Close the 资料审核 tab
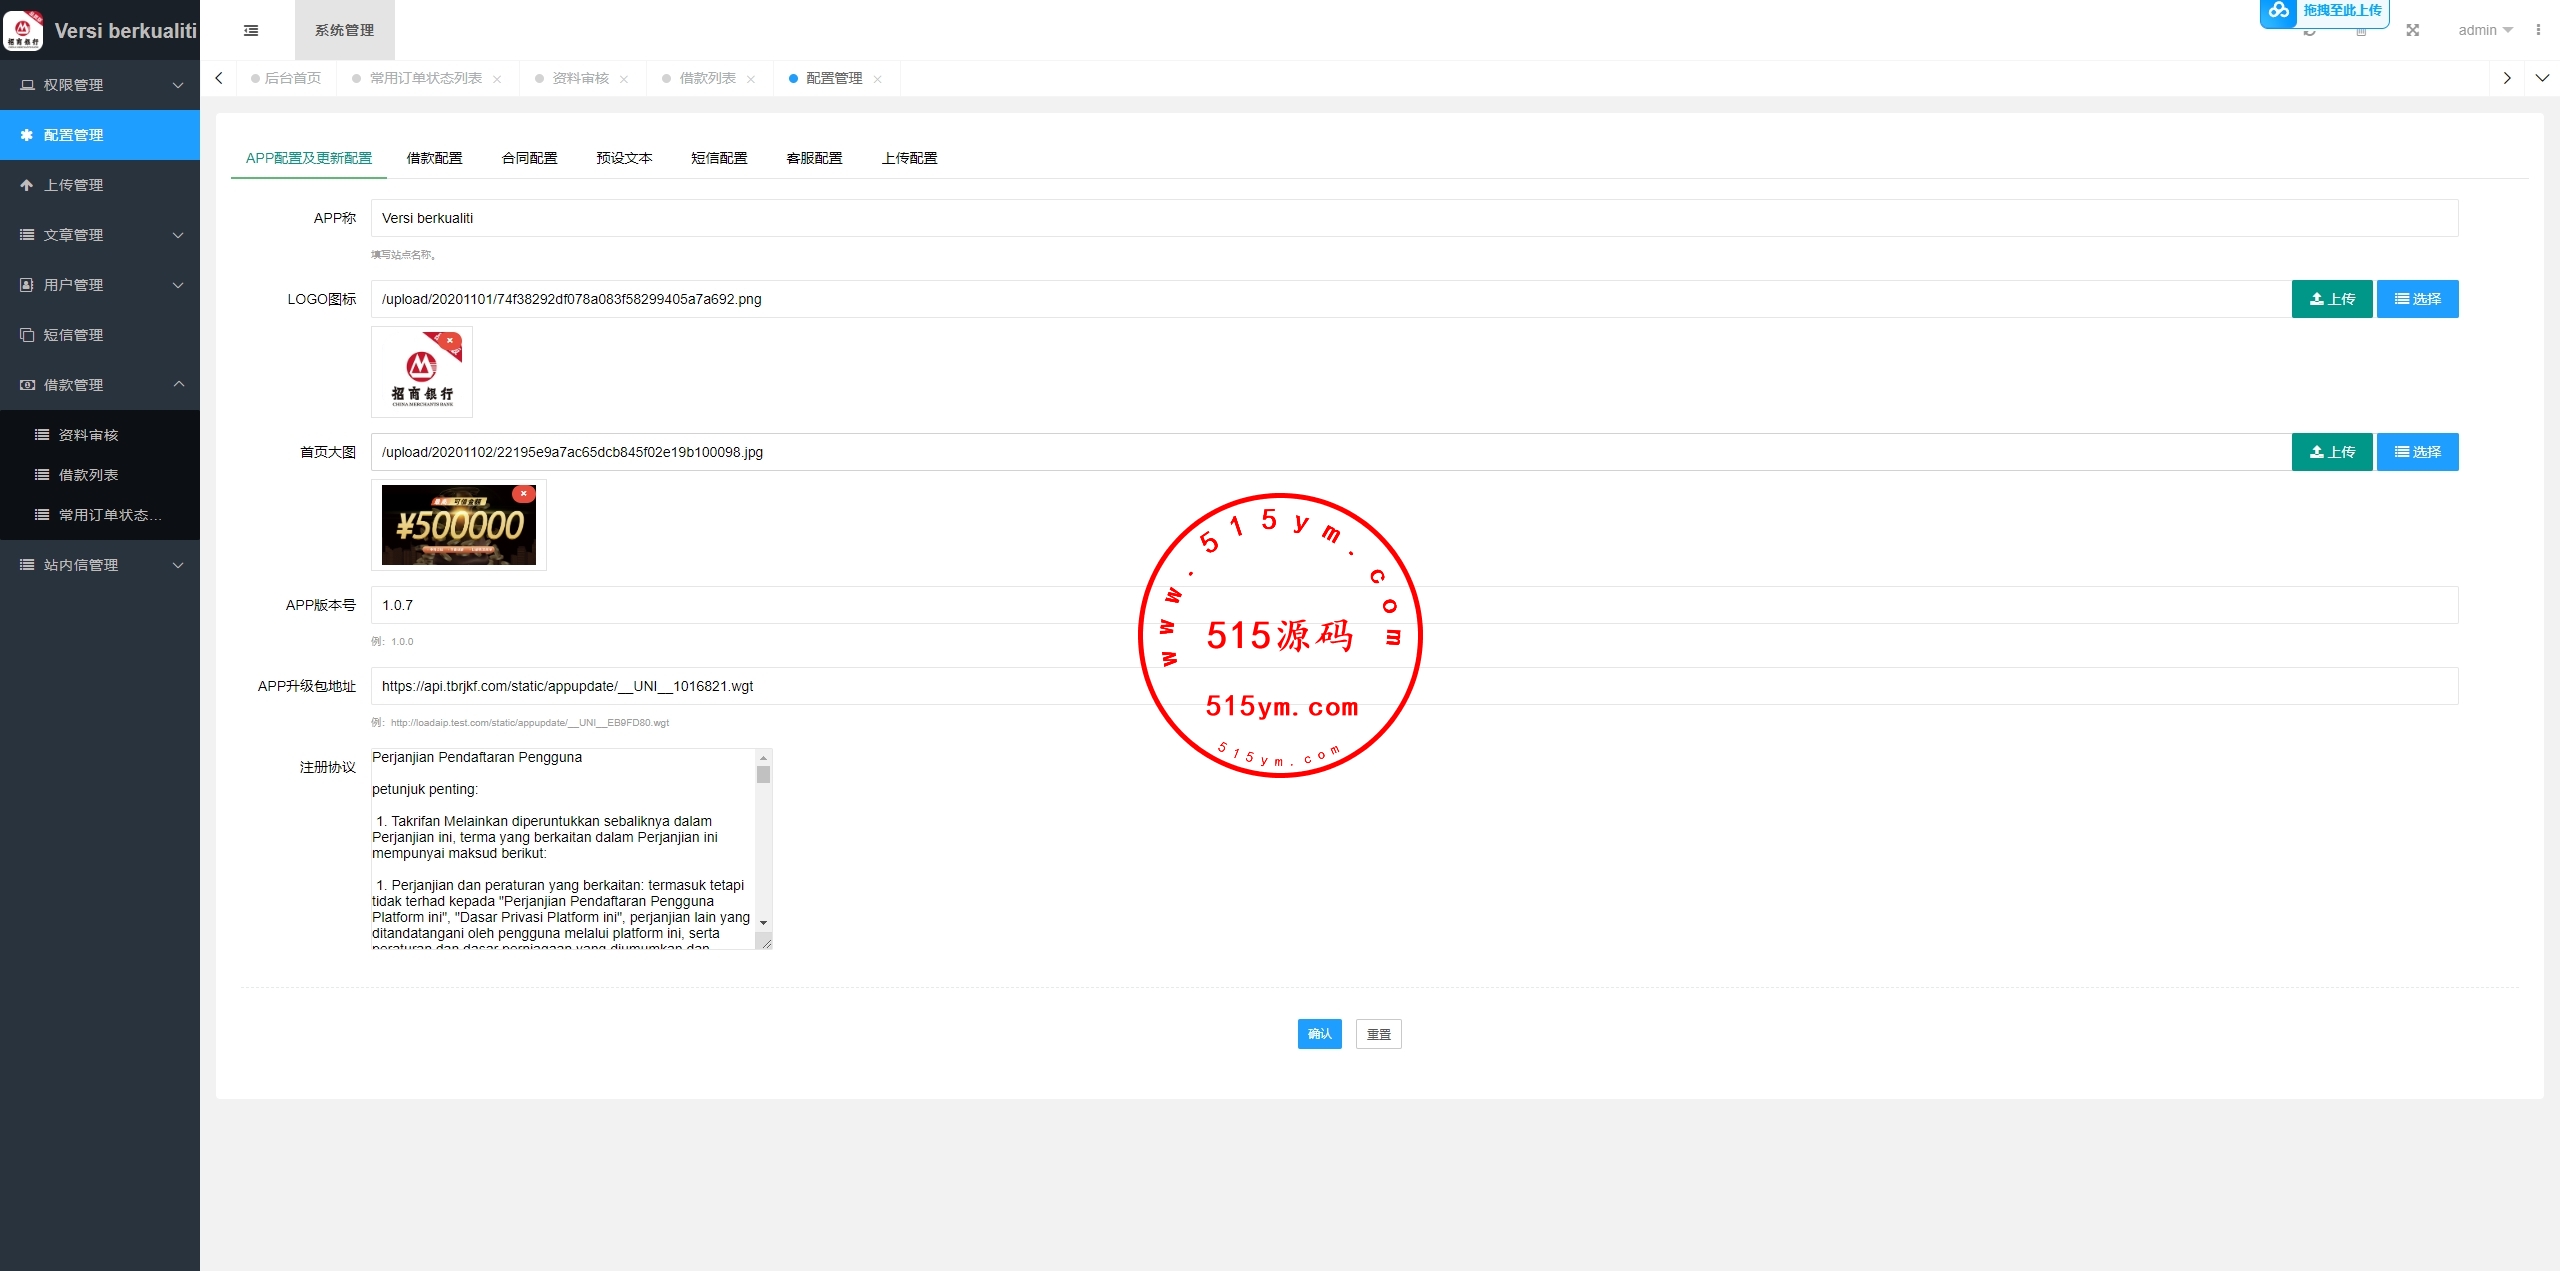 click(x=624, y=79)
